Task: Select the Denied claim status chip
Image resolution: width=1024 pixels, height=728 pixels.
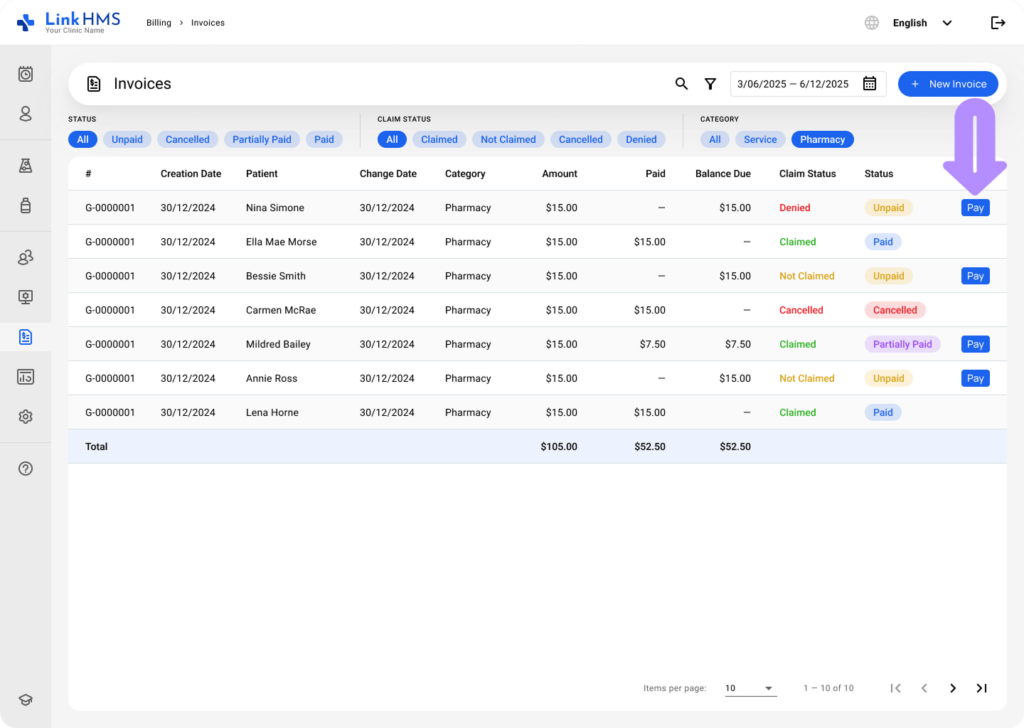Action: 641,139
